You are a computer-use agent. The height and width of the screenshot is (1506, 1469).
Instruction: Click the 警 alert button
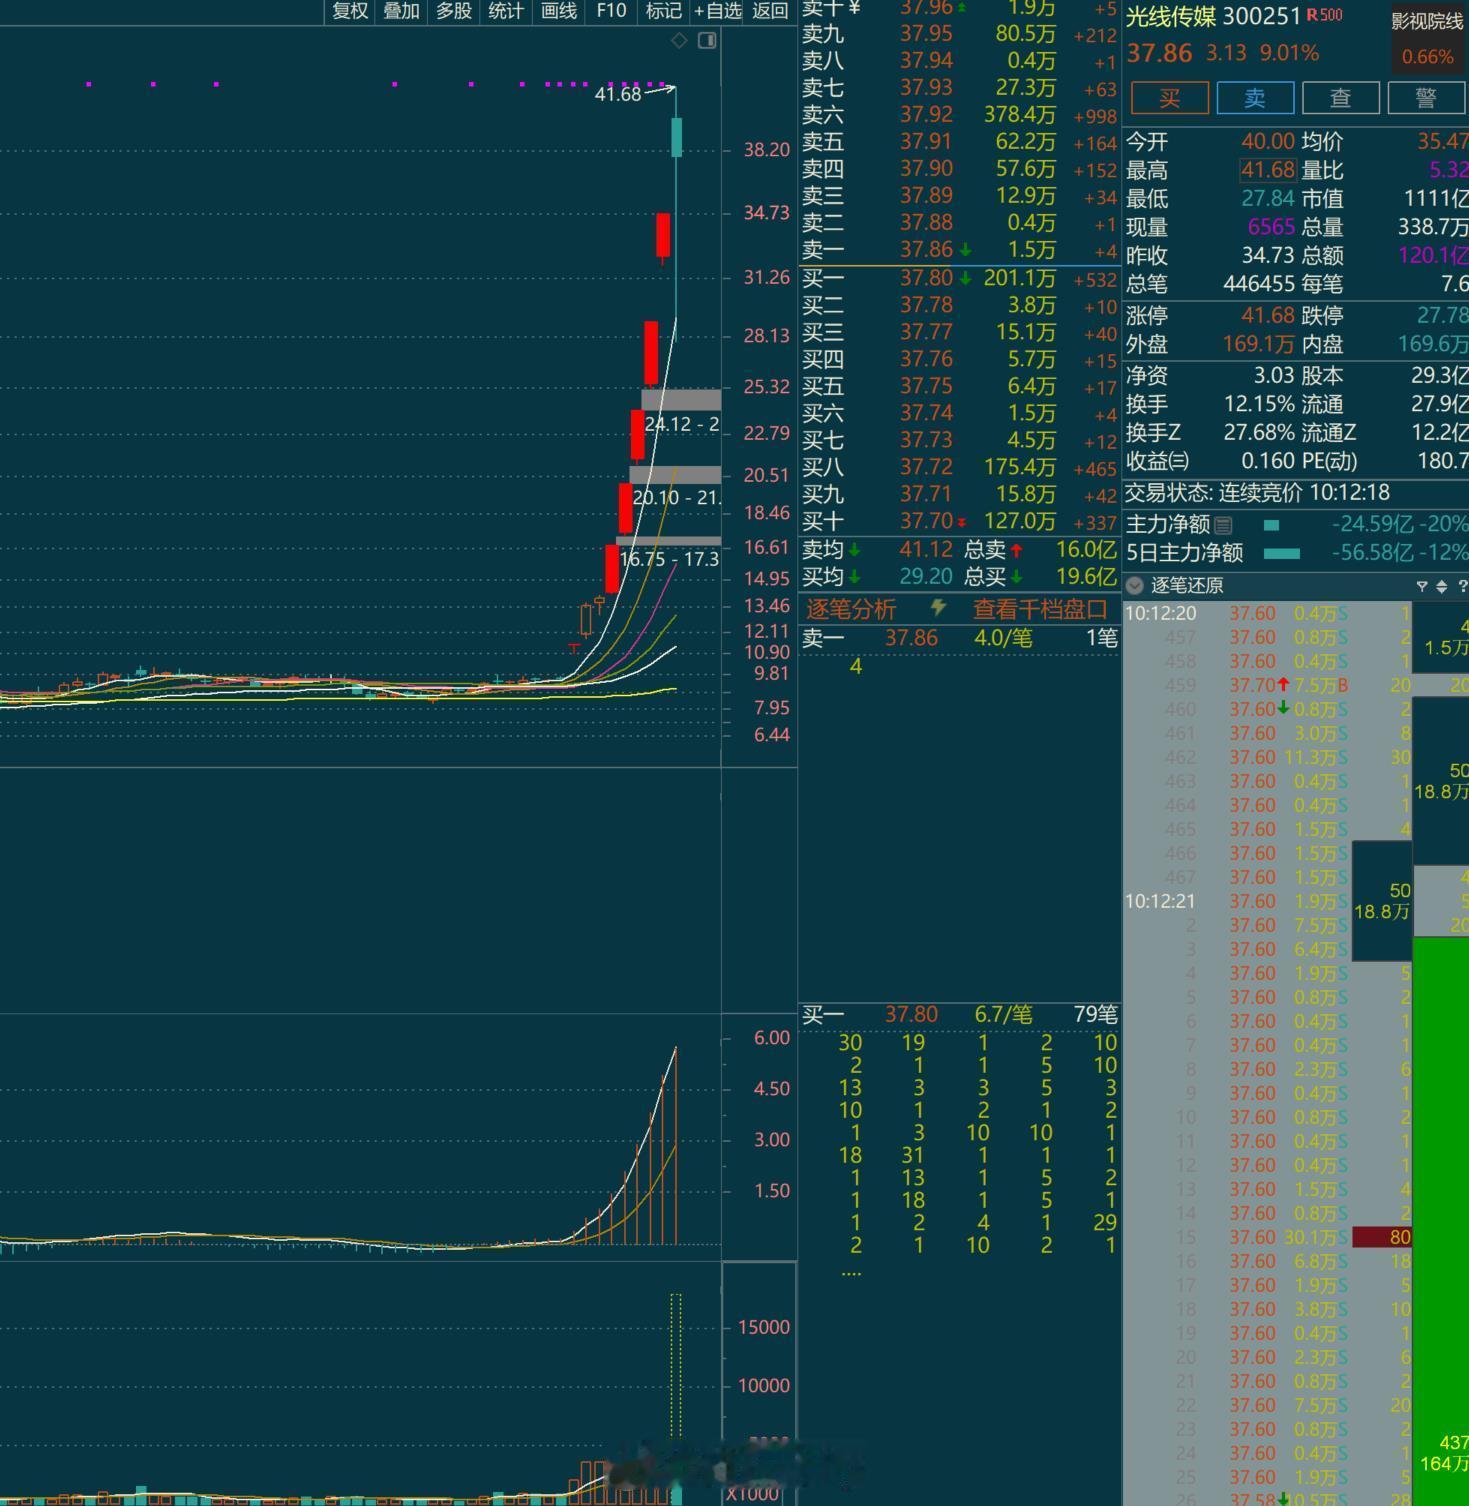(1427, 98)
